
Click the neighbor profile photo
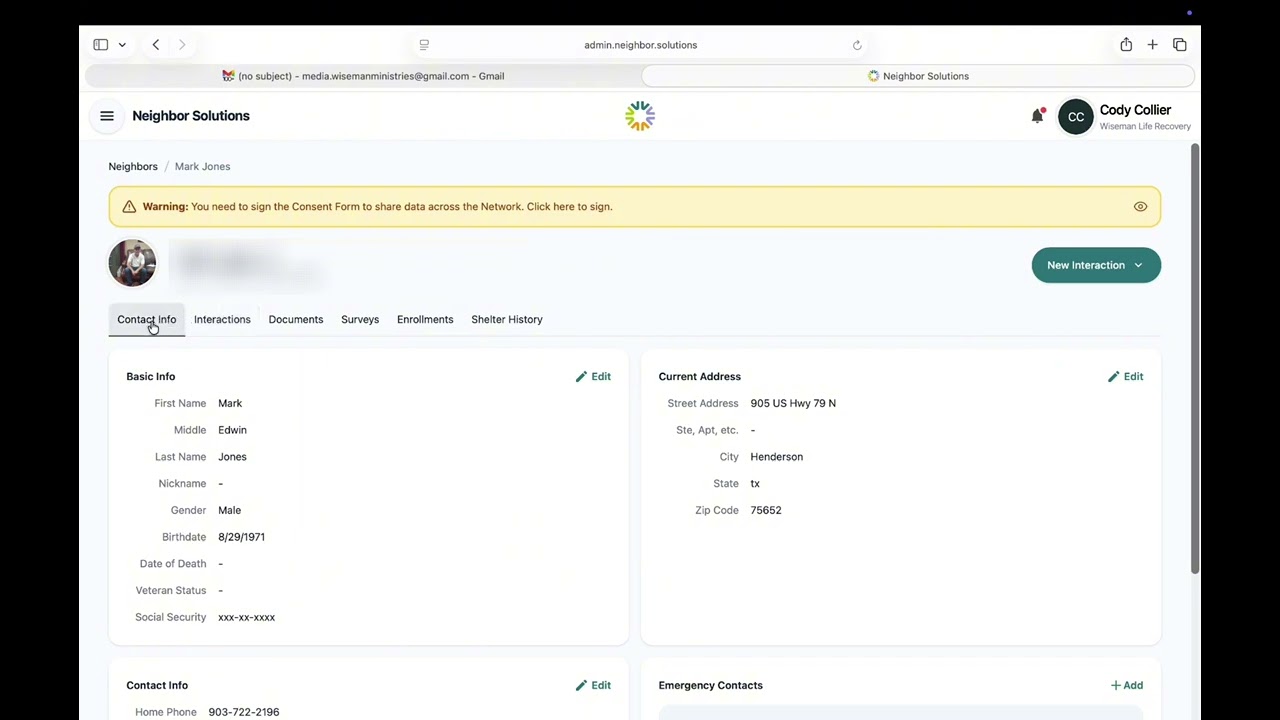(x=133, y=264)
